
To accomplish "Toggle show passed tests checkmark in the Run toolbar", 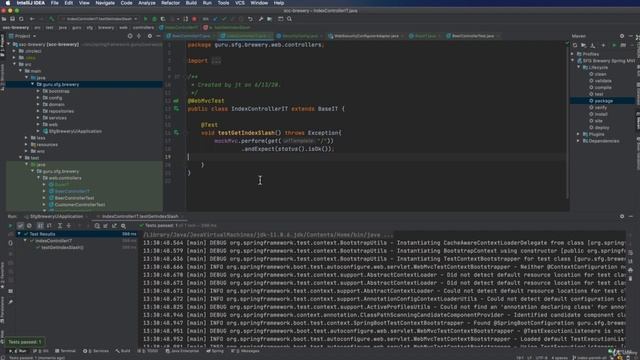I will pos(20,226).
